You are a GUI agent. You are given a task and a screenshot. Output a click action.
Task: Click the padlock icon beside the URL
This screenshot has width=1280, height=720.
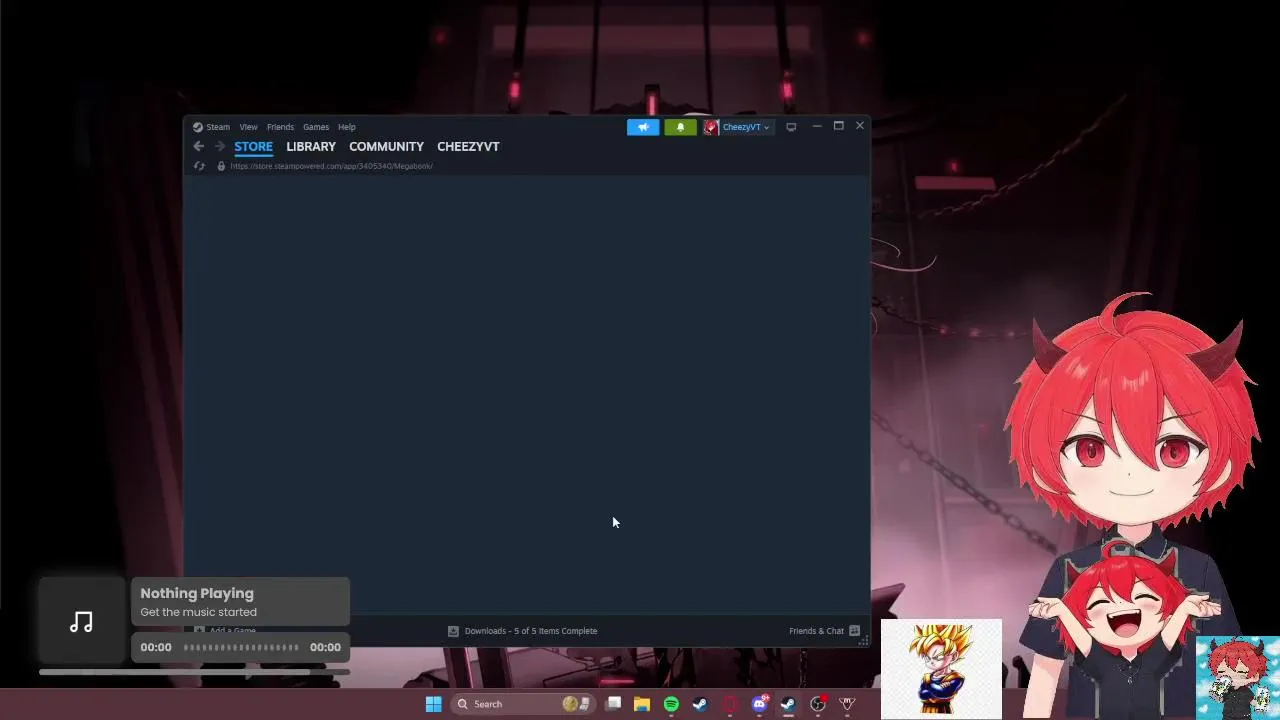pyautogui.click(x=221, y=166)
